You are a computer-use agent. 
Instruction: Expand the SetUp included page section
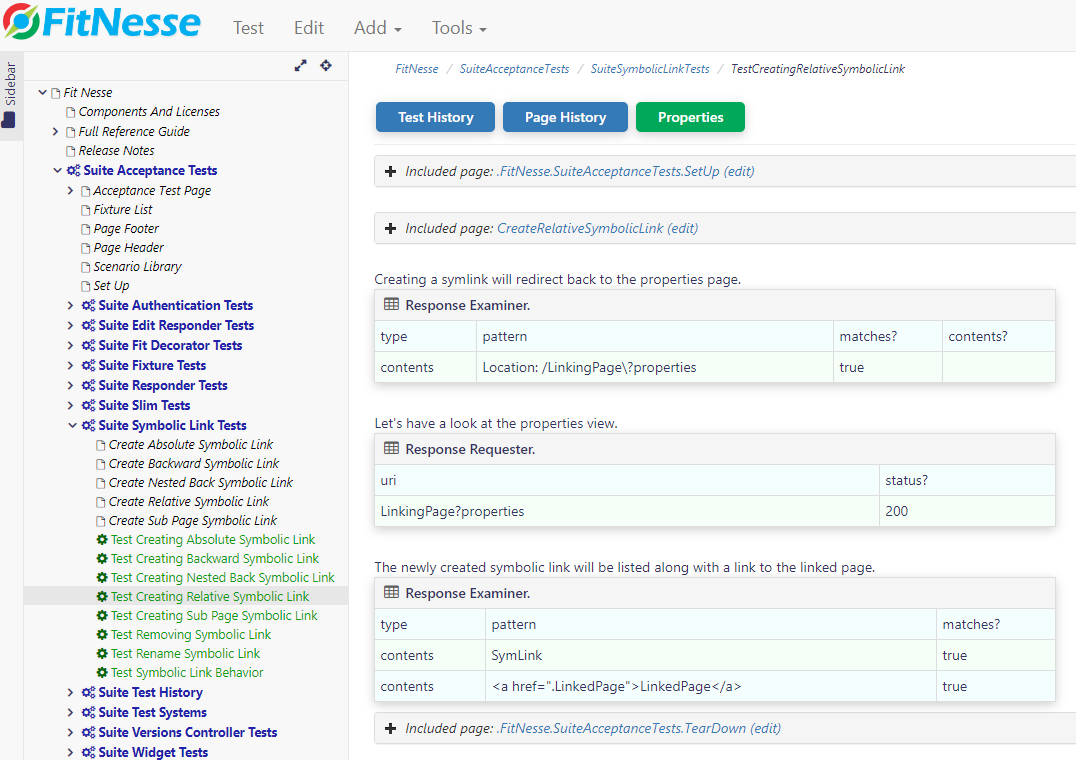[390, 171]
